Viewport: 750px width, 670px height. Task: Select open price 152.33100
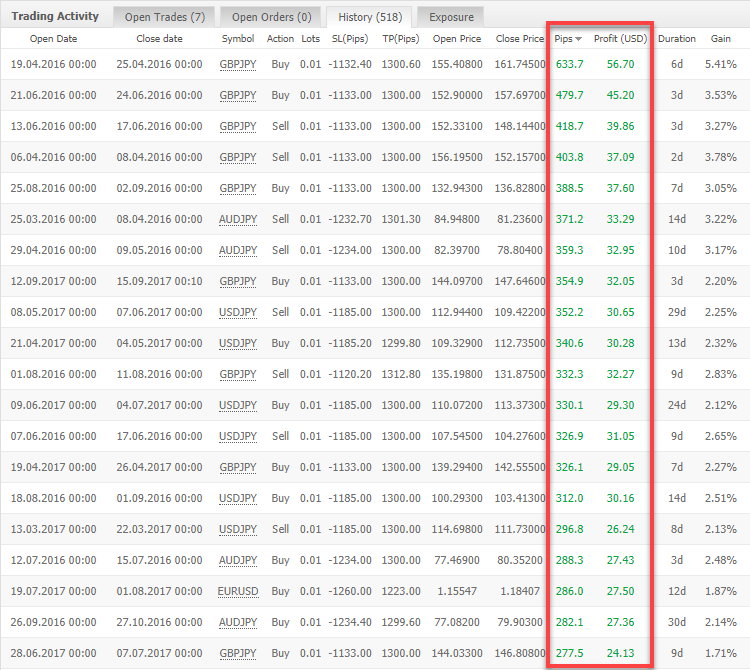pos(457,126)
